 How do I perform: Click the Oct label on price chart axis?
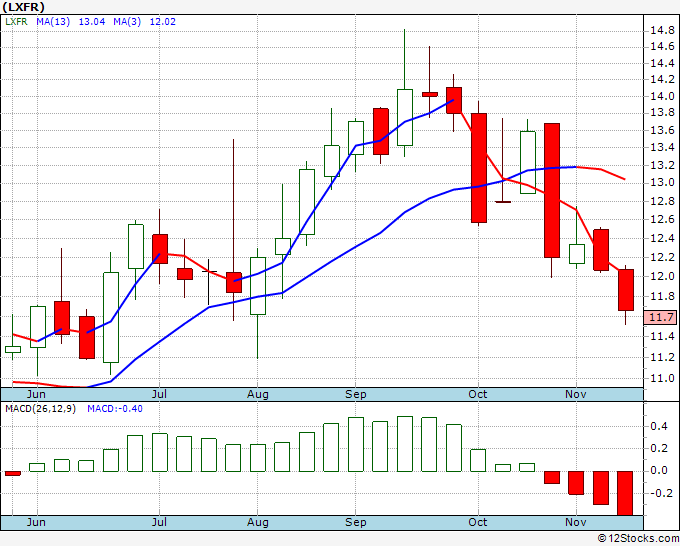477,394
